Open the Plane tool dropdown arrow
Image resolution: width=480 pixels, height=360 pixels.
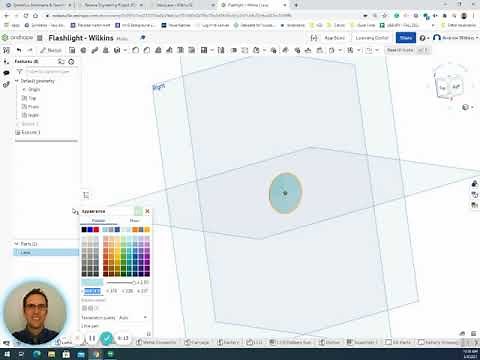click(359, 50)
